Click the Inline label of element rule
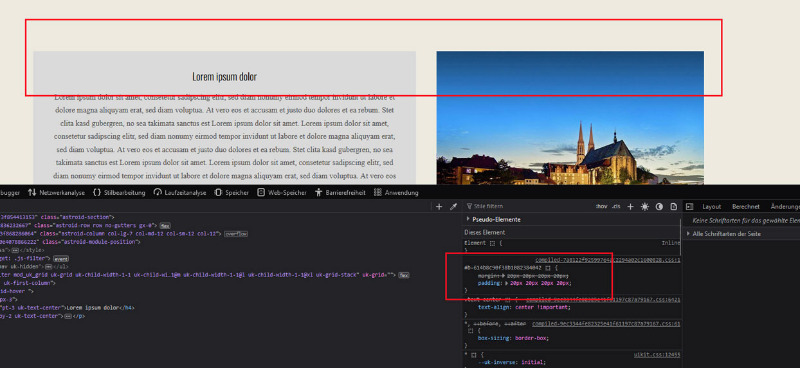800x368 pixels. tap(671, 243)
